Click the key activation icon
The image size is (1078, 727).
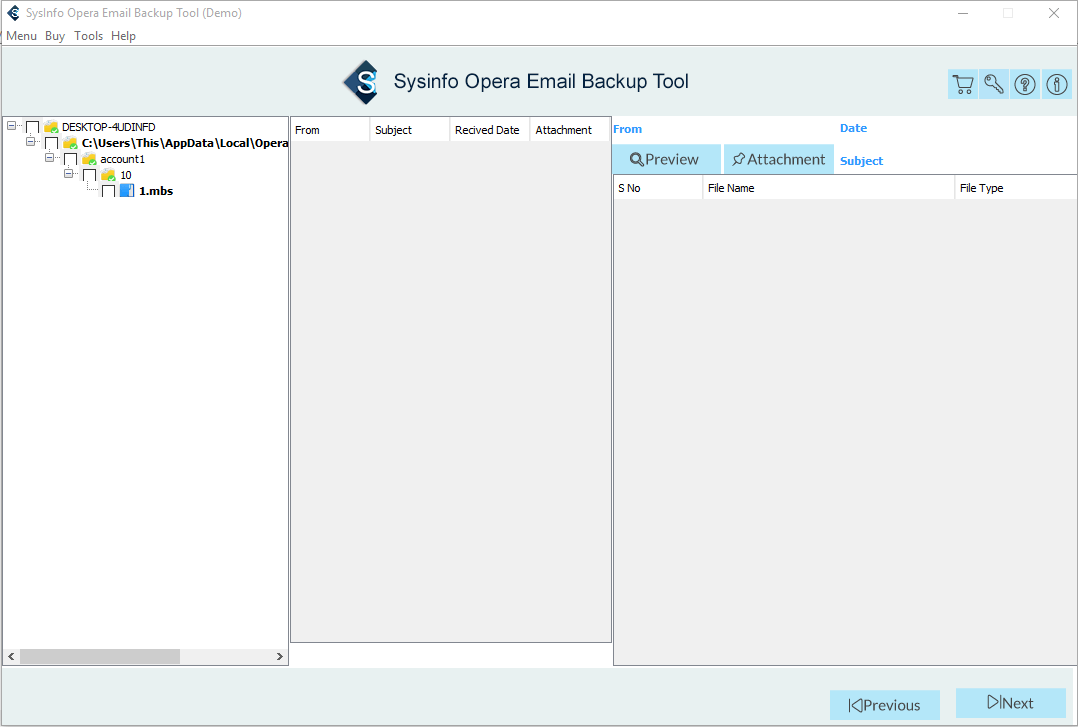click(993, 85)
